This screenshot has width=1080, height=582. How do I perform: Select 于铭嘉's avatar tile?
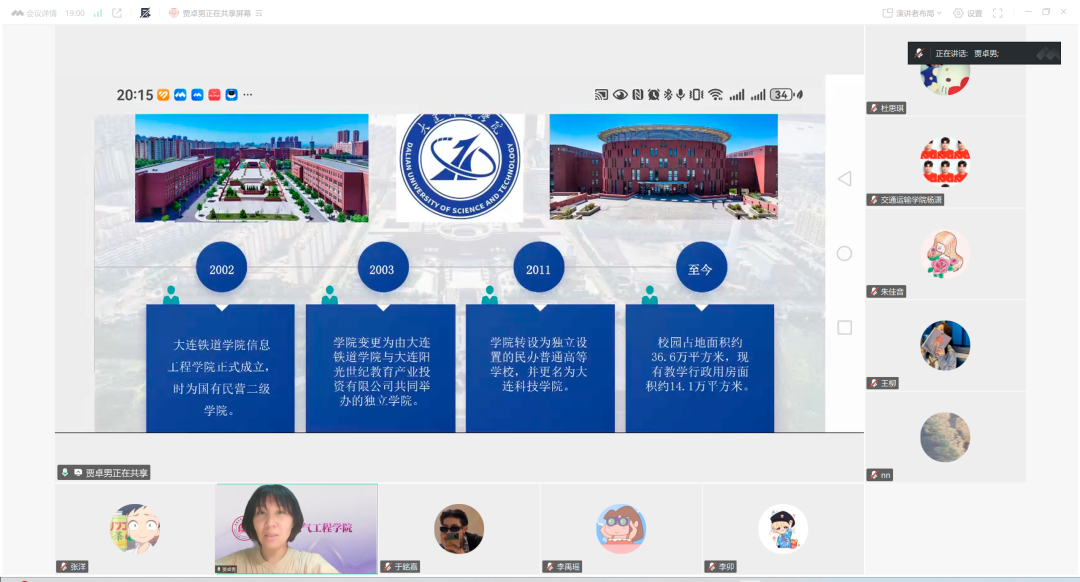point(459,528)
